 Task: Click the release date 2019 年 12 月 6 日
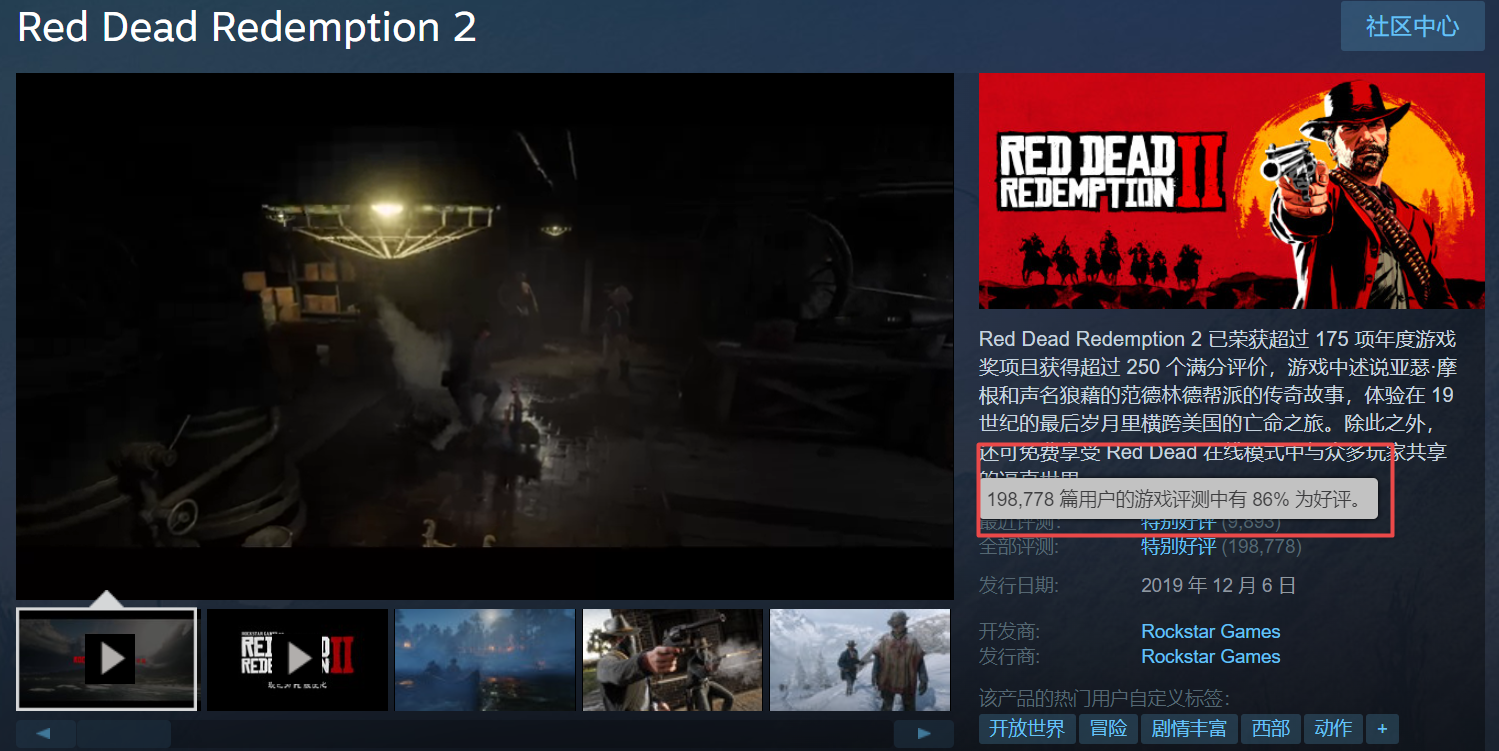pyautogui.click(x=1218, y=585)
